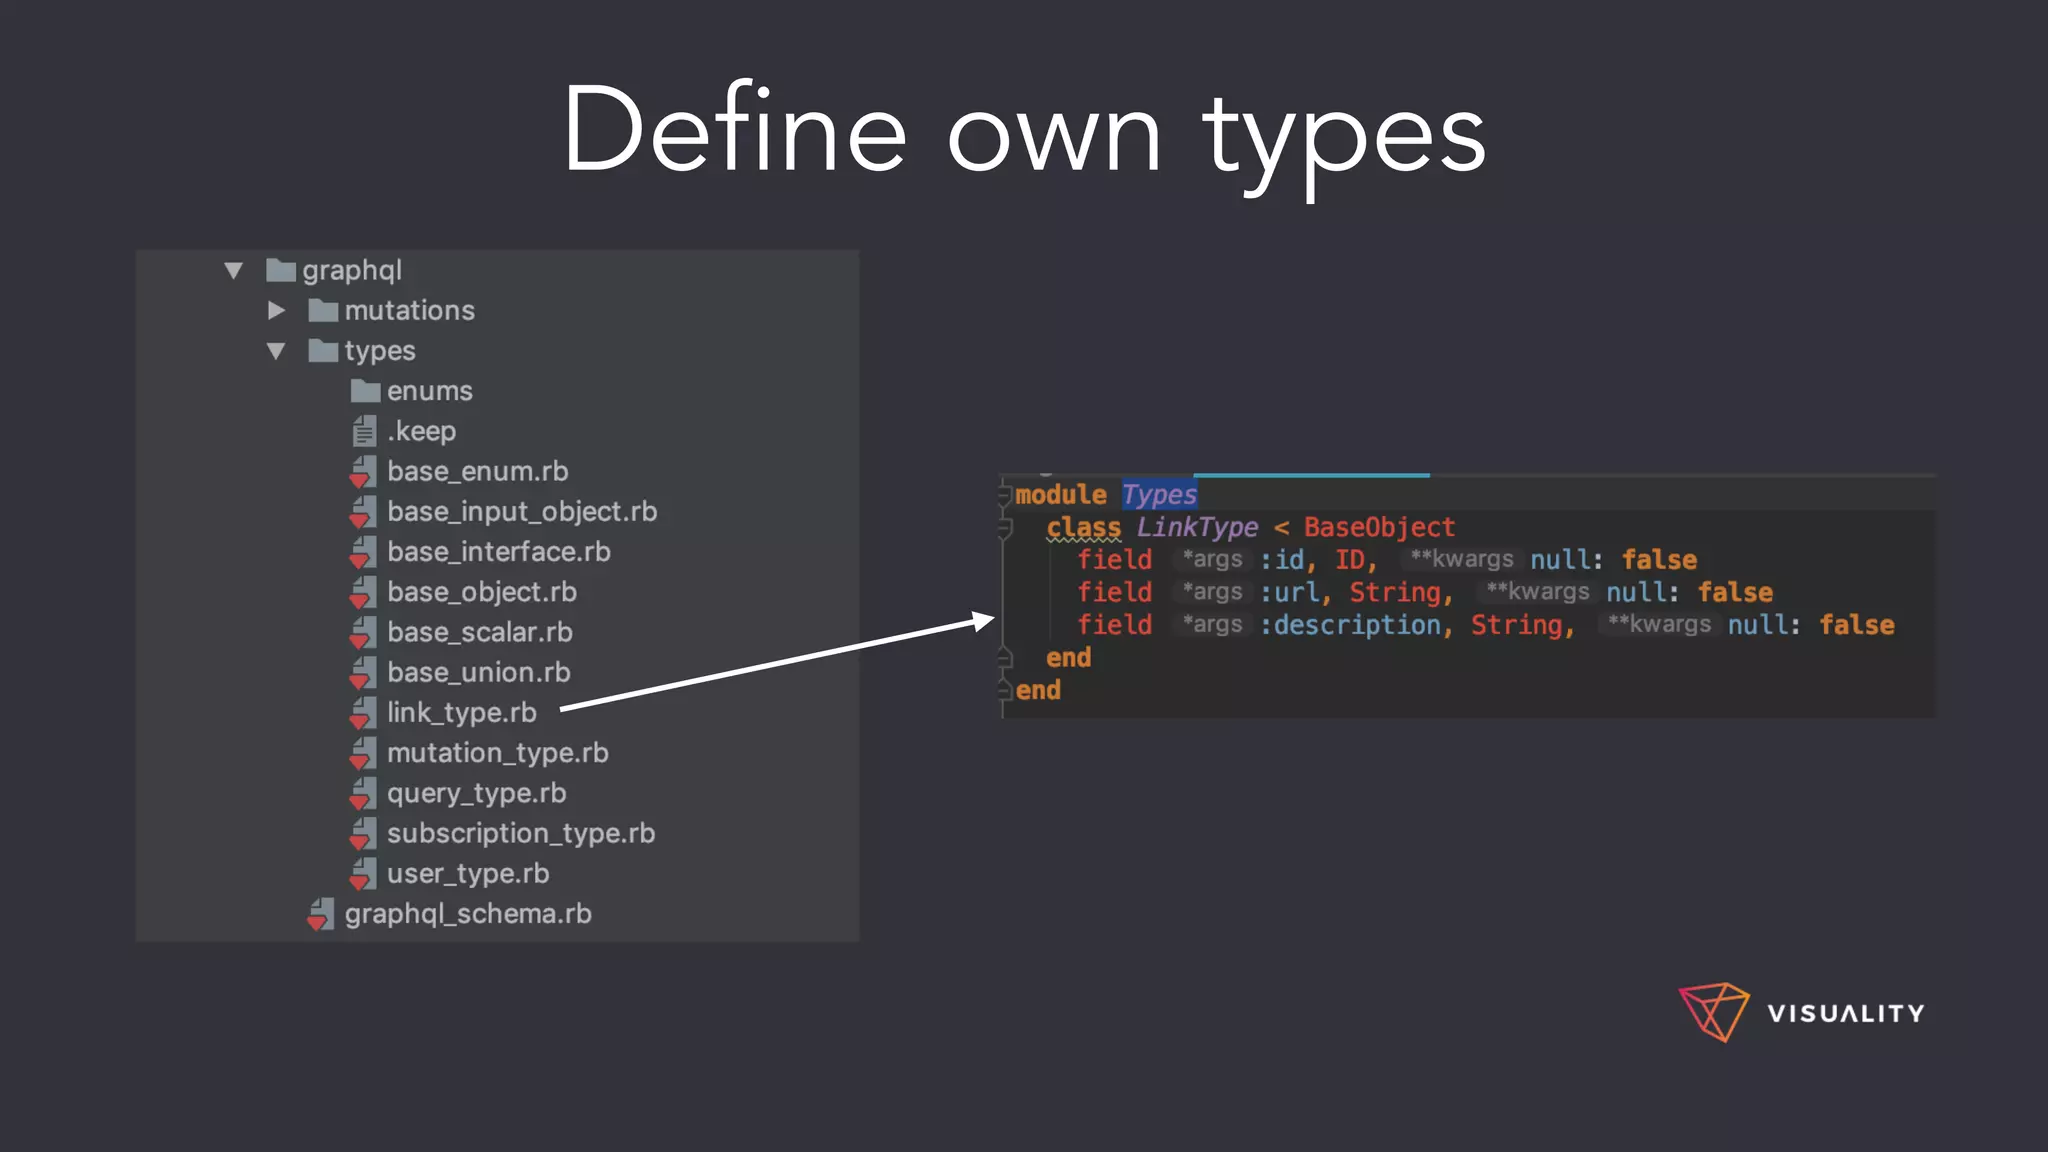Screen dimensions: 2048x1152
Task: Click the VISUALITY wordmark text
Action: point(1846,1013)
